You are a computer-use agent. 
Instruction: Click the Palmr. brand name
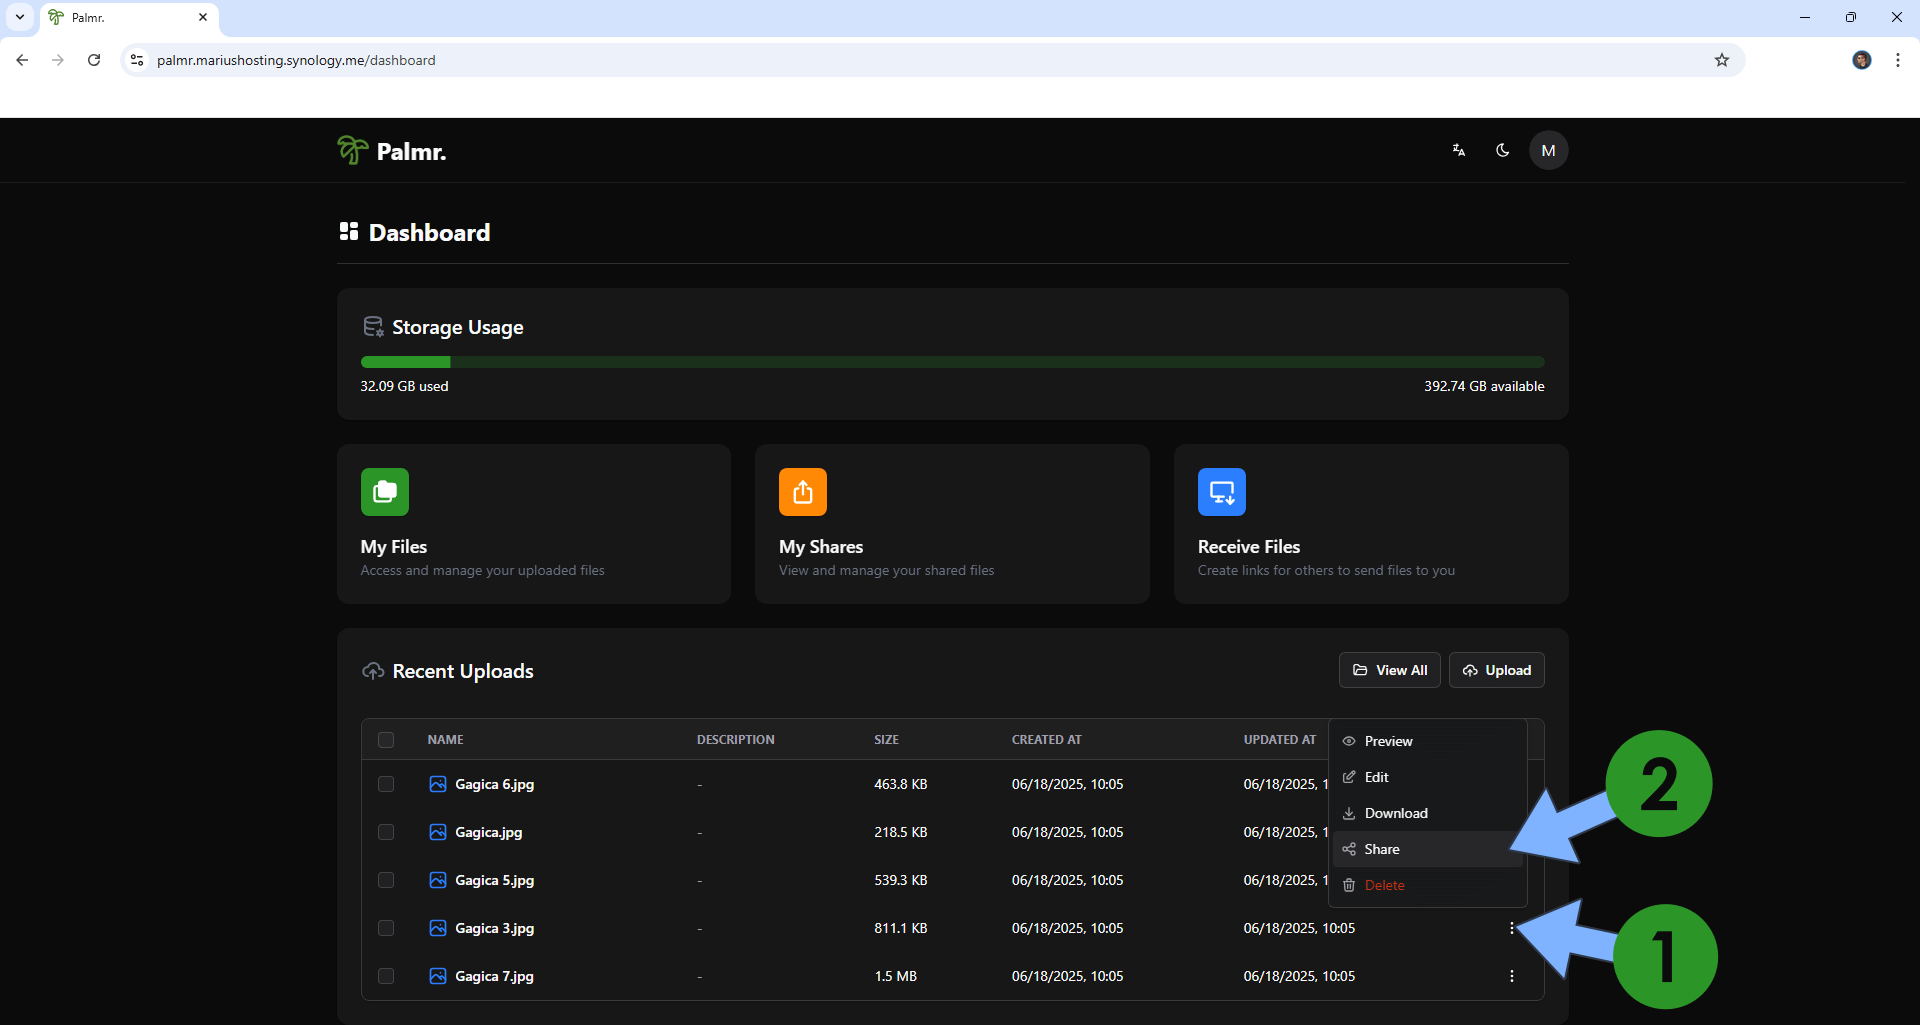coord(411,151)
